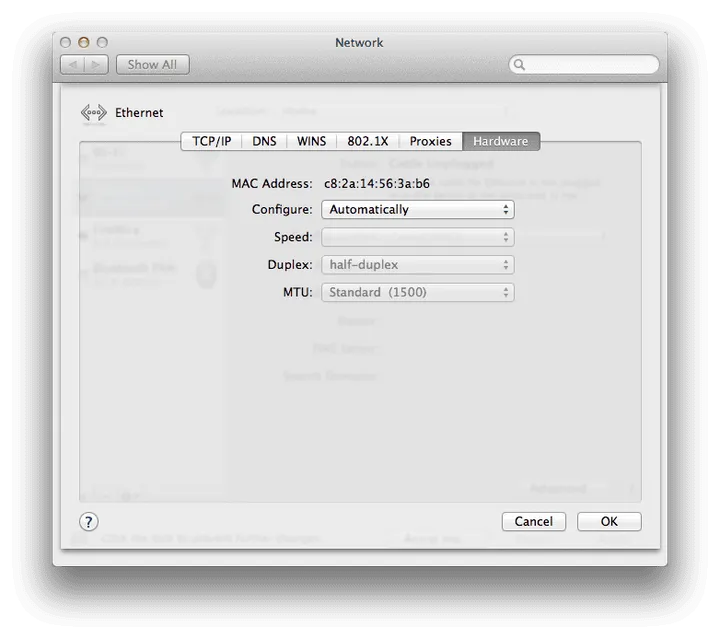This screenshot has height=639, width=720.
Task: Click the magnifying glass in search field
Action: [x=519, y=65]
